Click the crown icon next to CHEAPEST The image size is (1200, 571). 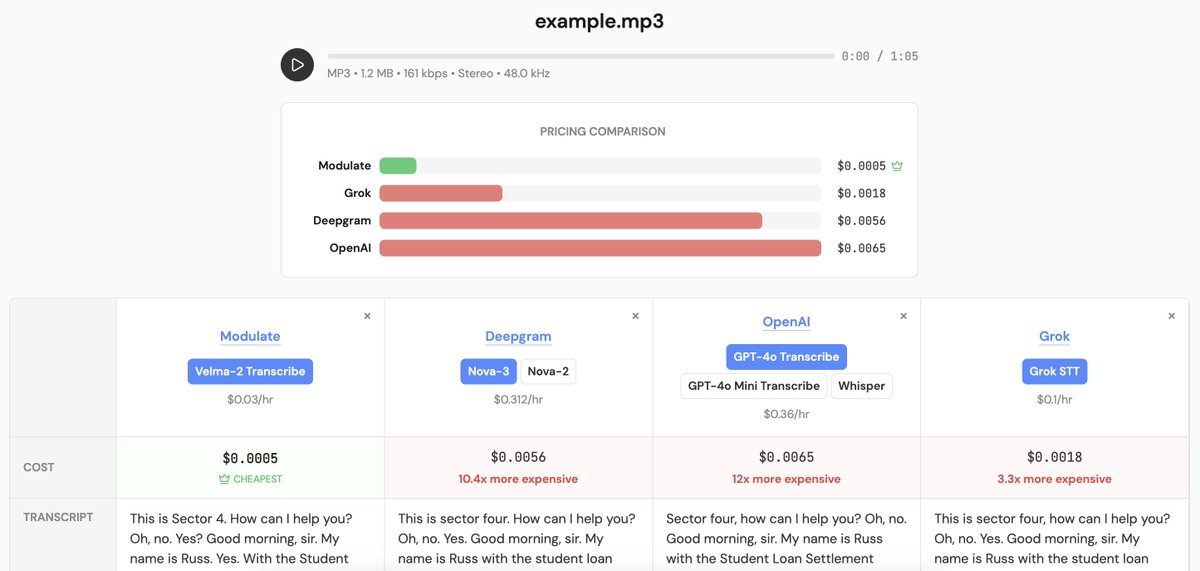(x=224, y=479)
